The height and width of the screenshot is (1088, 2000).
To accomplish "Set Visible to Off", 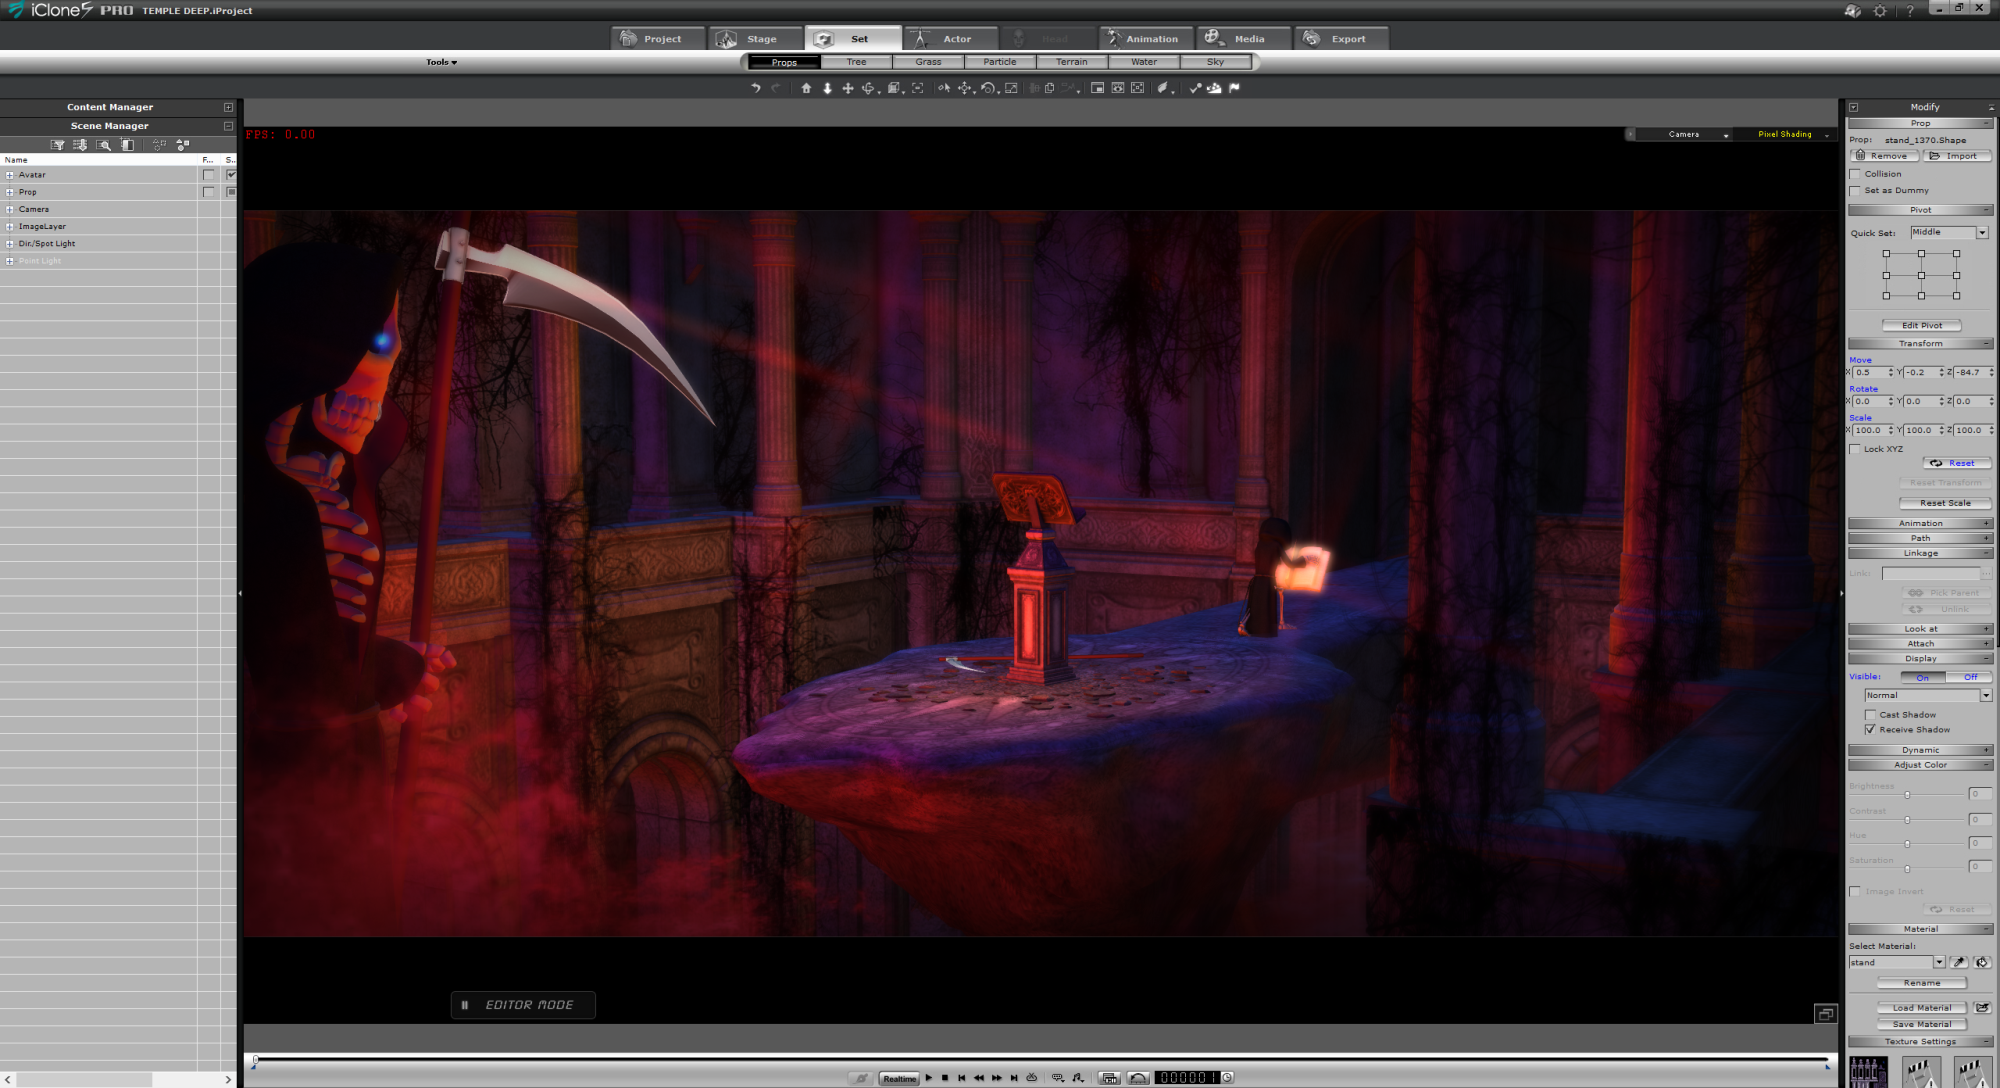I will point(1970,677).
